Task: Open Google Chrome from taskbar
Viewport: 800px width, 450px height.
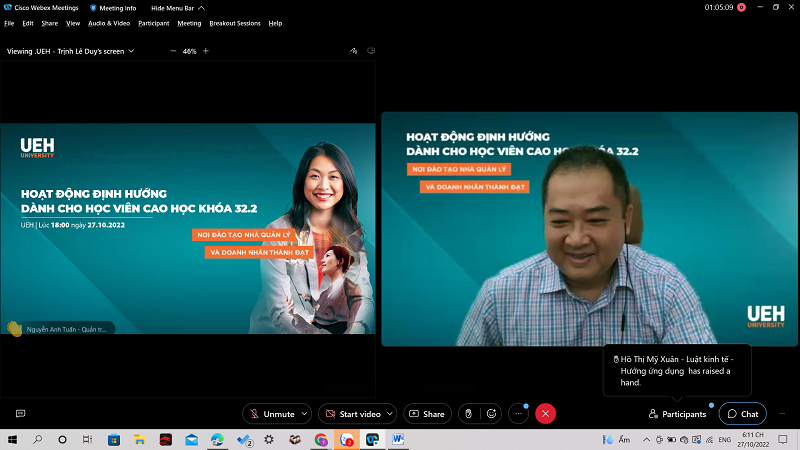Action: (321, 439)
